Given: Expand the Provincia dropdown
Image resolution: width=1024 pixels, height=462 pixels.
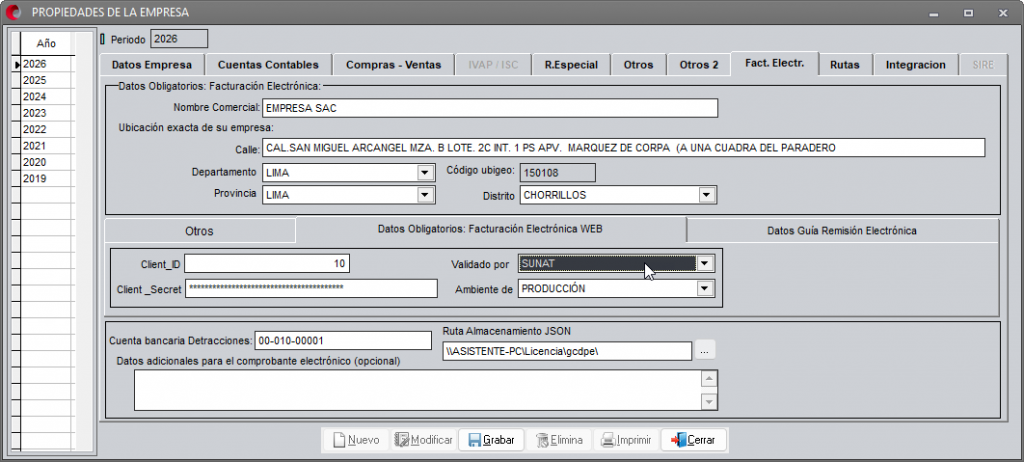Looking at the screenshot, I should [426, 195].
